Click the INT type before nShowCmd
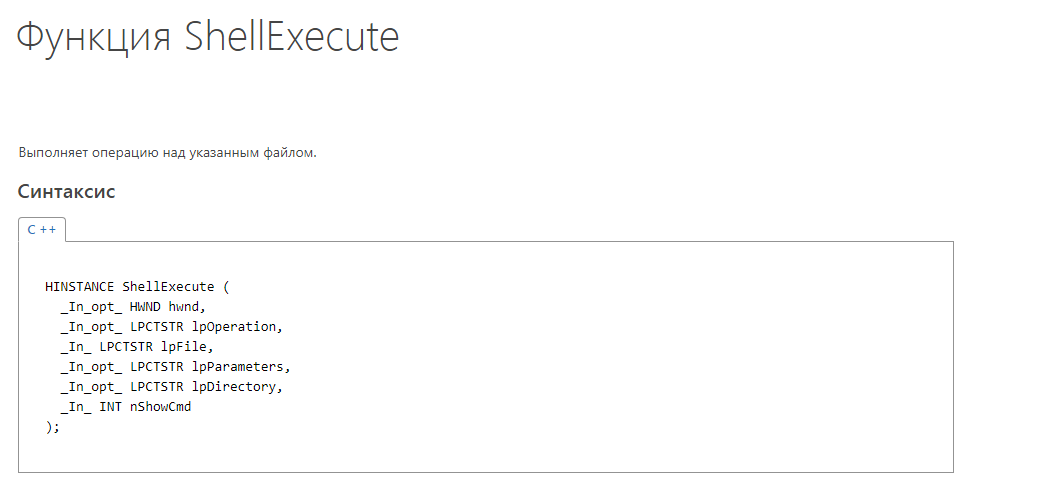 coord(111,406)
